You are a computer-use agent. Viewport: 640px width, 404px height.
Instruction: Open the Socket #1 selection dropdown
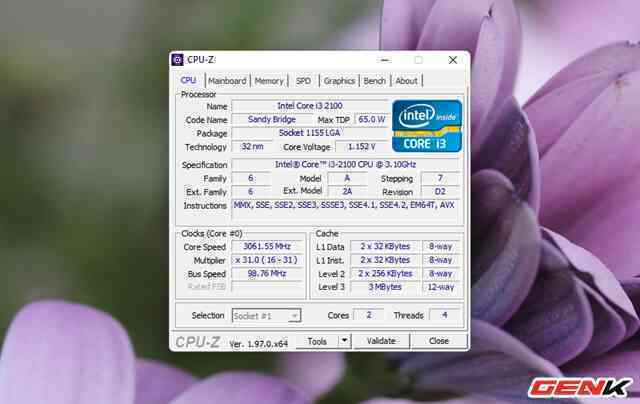point(266,316)
